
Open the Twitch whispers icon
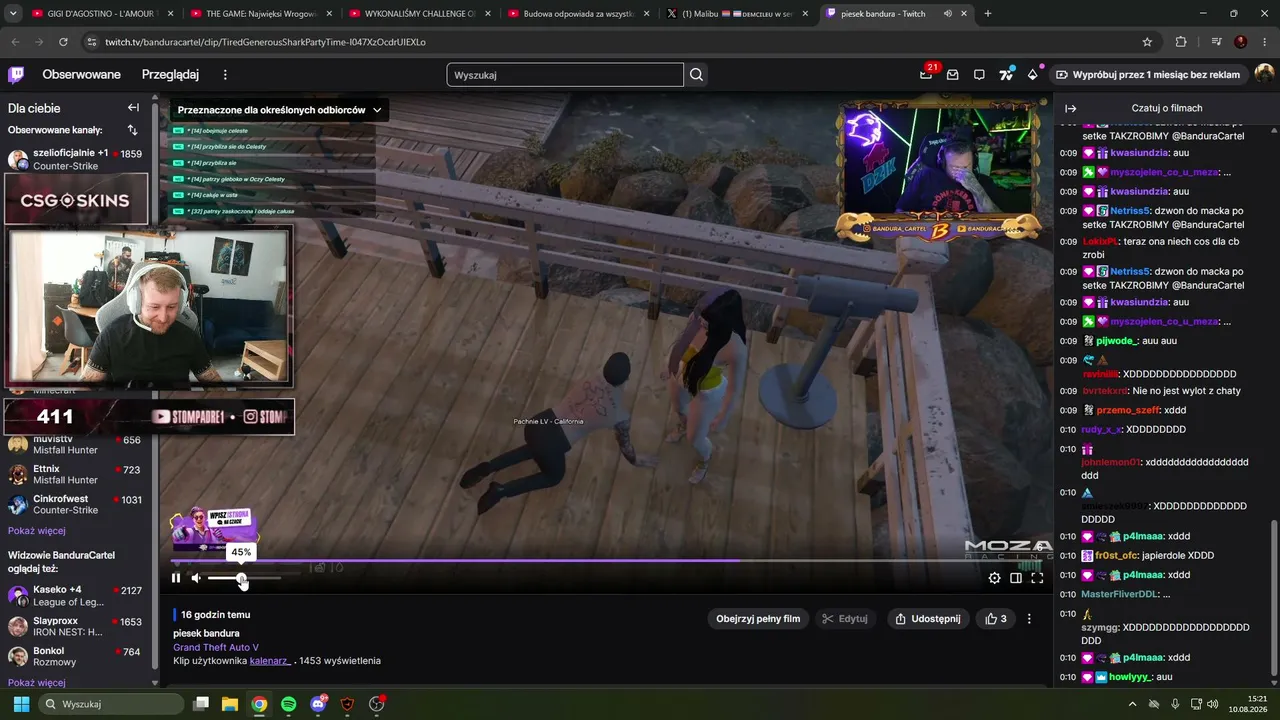(979, 75)
